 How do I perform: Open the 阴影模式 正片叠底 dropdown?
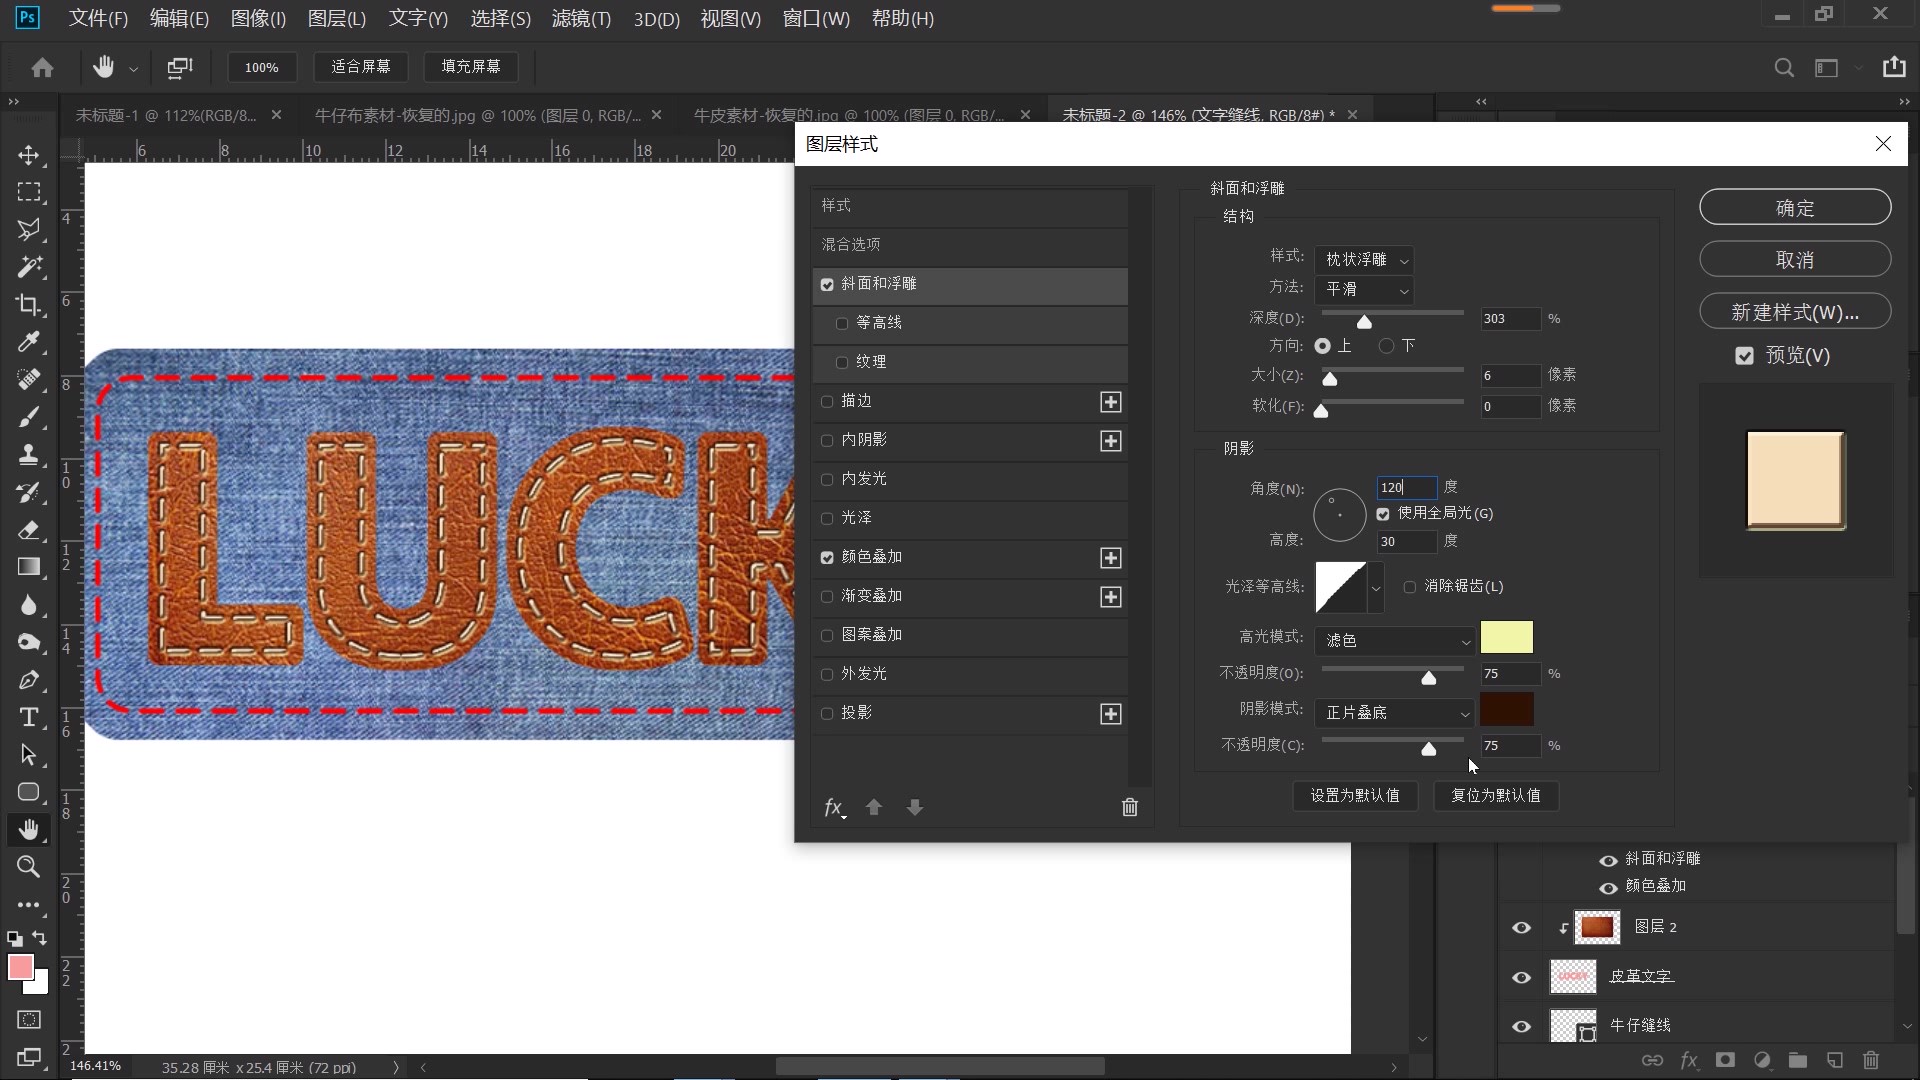(x=1396, y=713)
